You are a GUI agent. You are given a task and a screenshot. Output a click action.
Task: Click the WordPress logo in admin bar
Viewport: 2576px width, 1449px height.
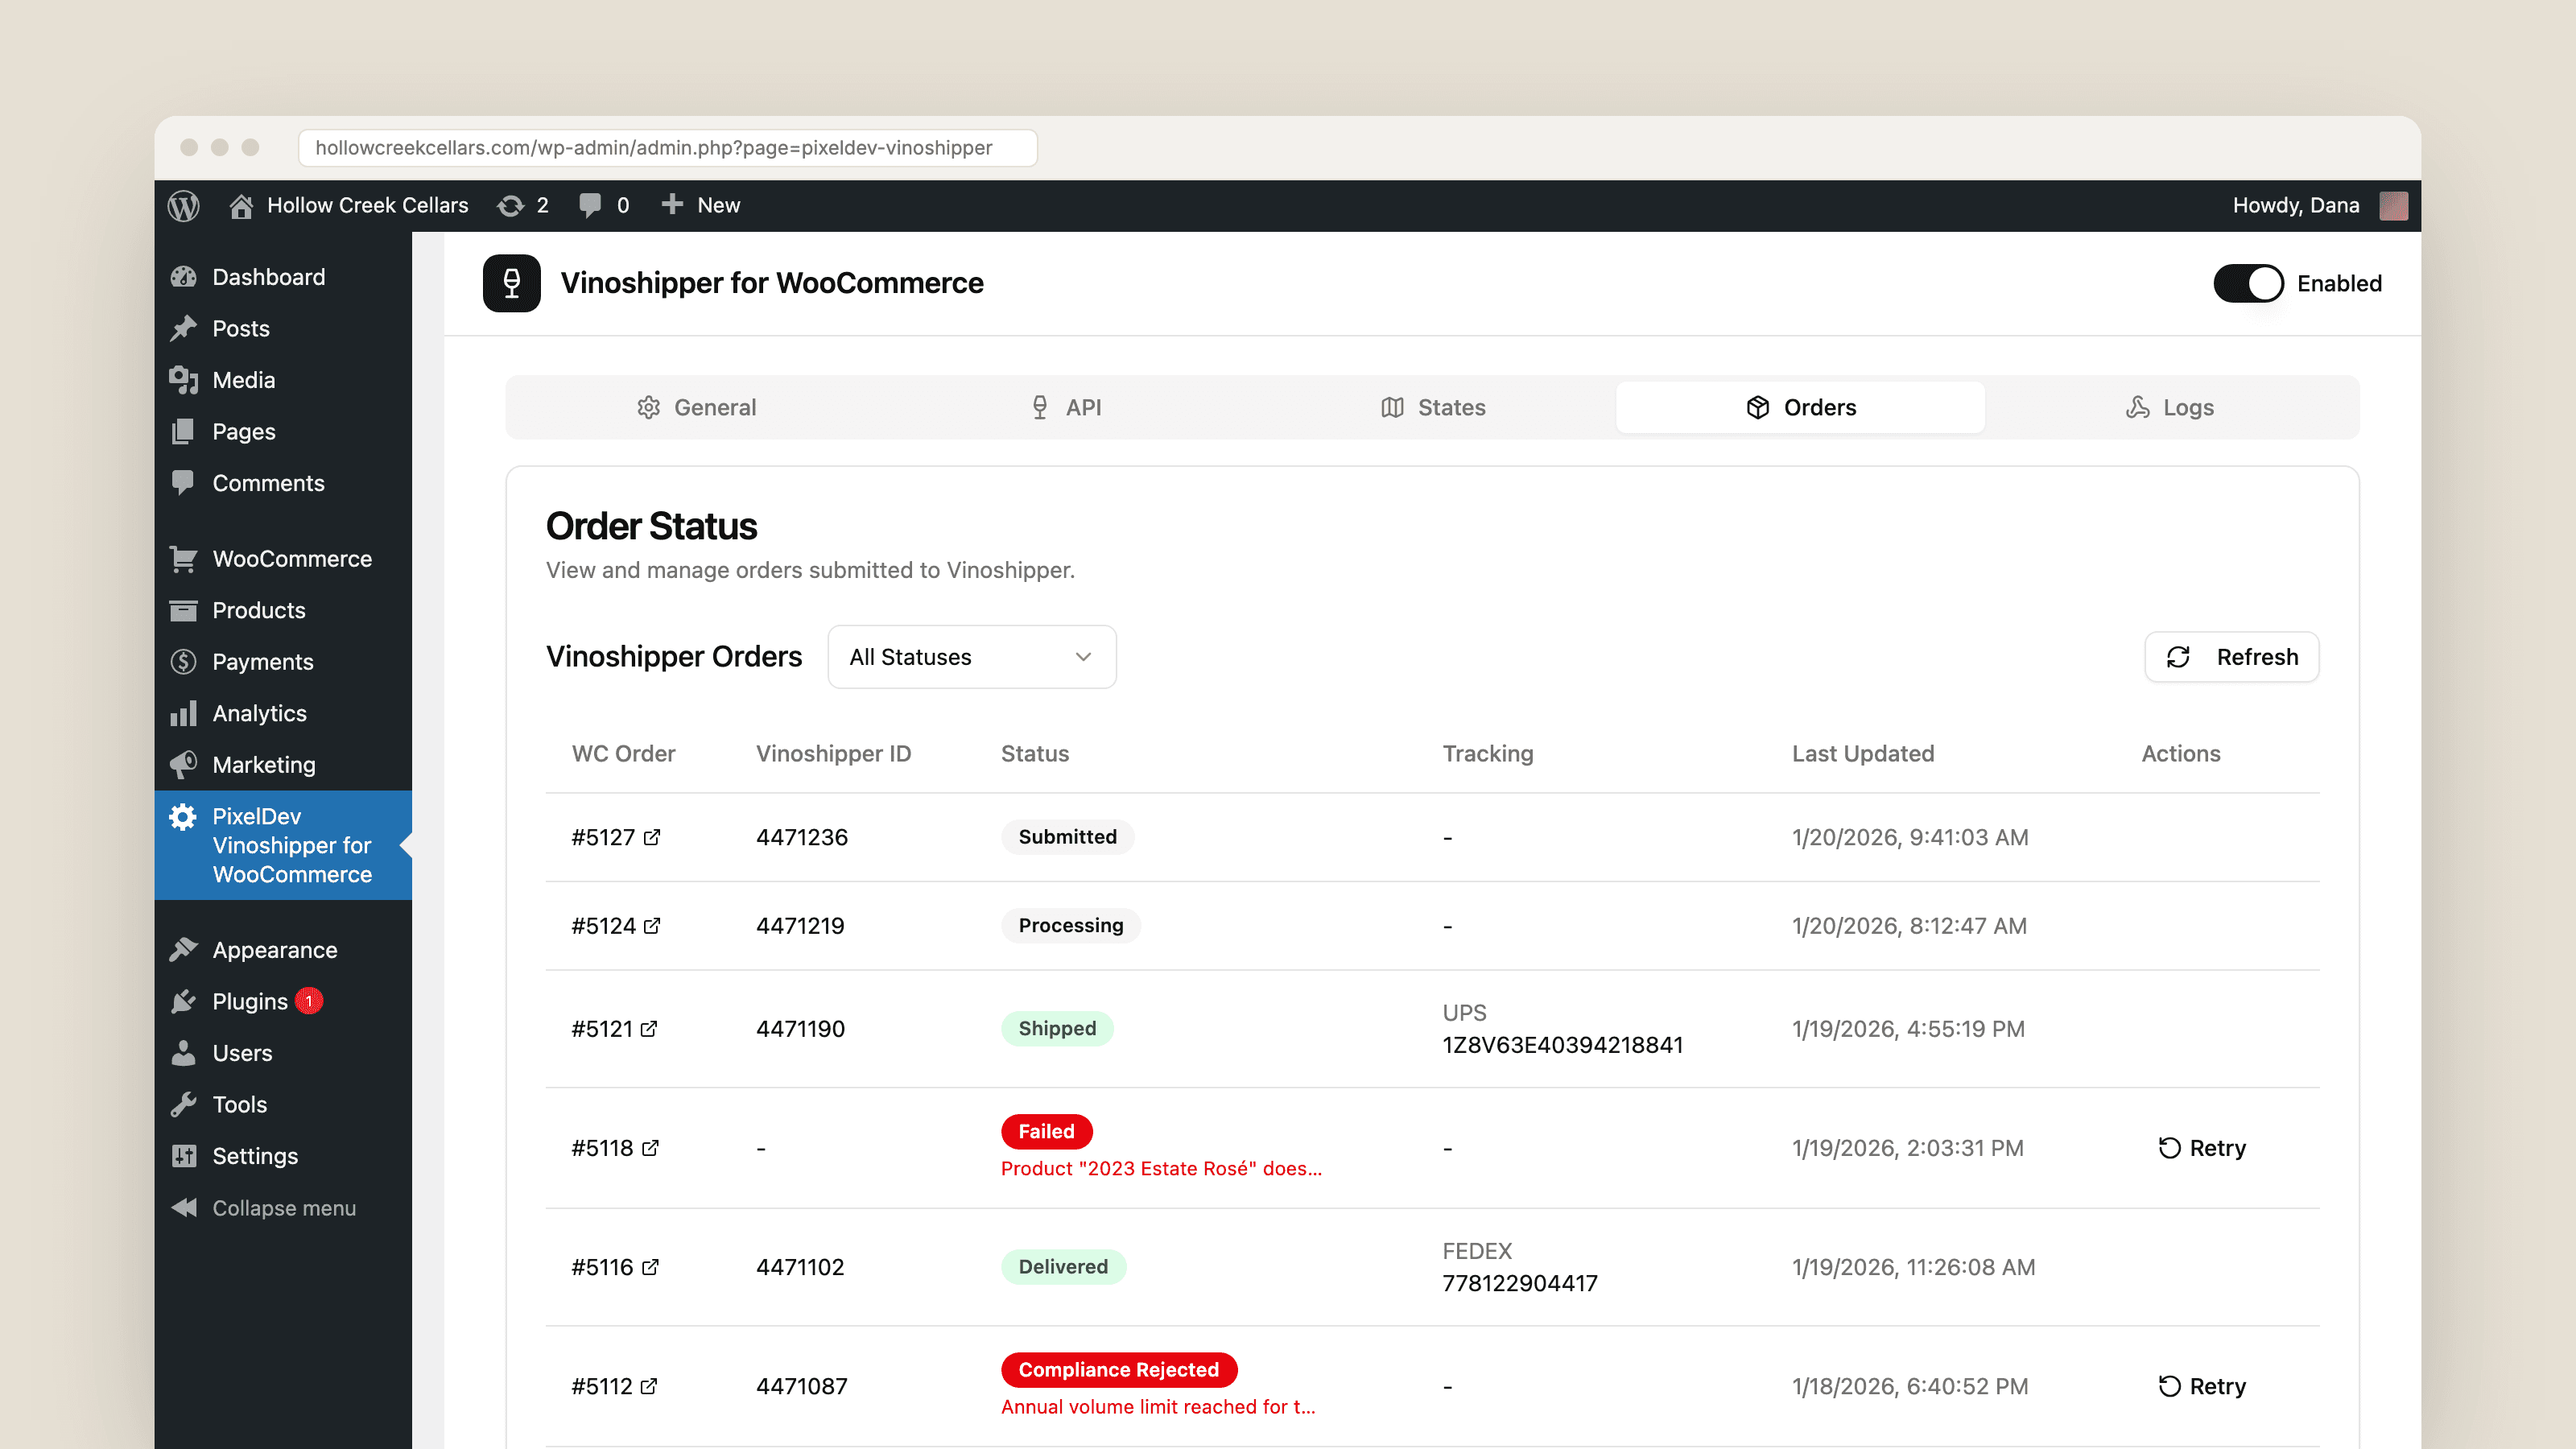[184, 205]
